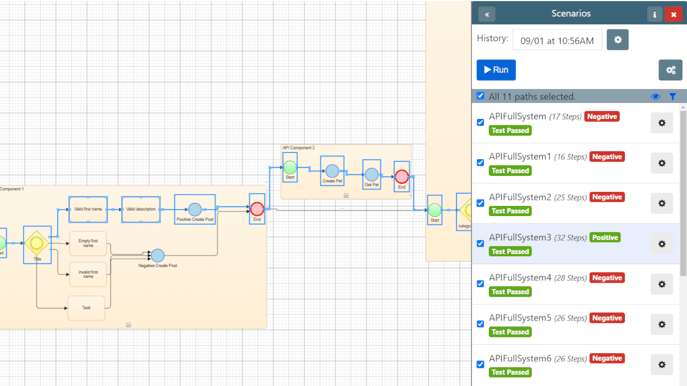Select the End node in API Component 2
The height and width of the screenshot is (386, 687).
[402, 177]
